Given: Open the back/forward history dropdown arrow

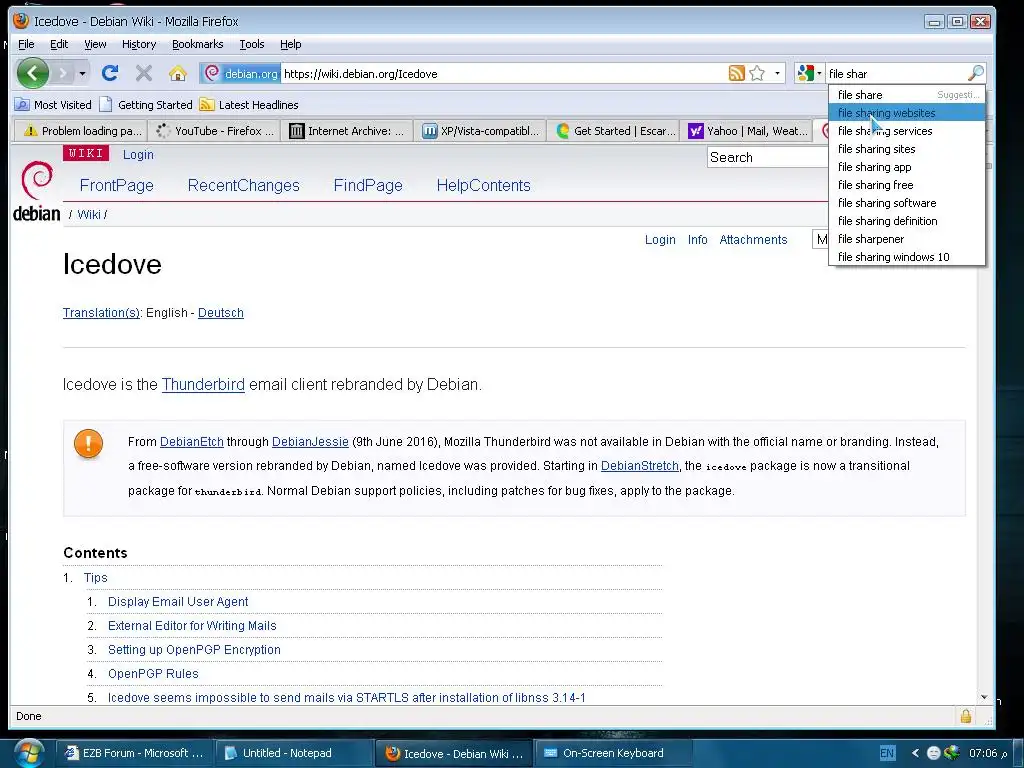Looking at the screenshot, I should 82,73.
